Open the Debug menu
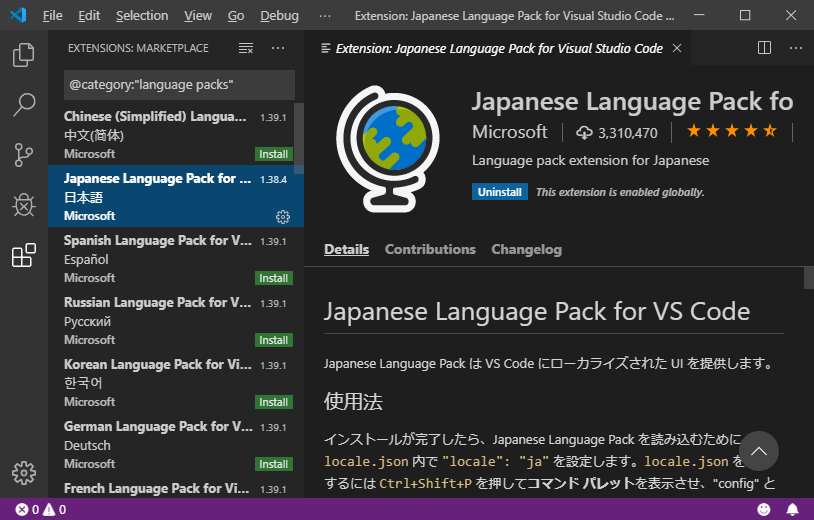 (x=279, y=16)
